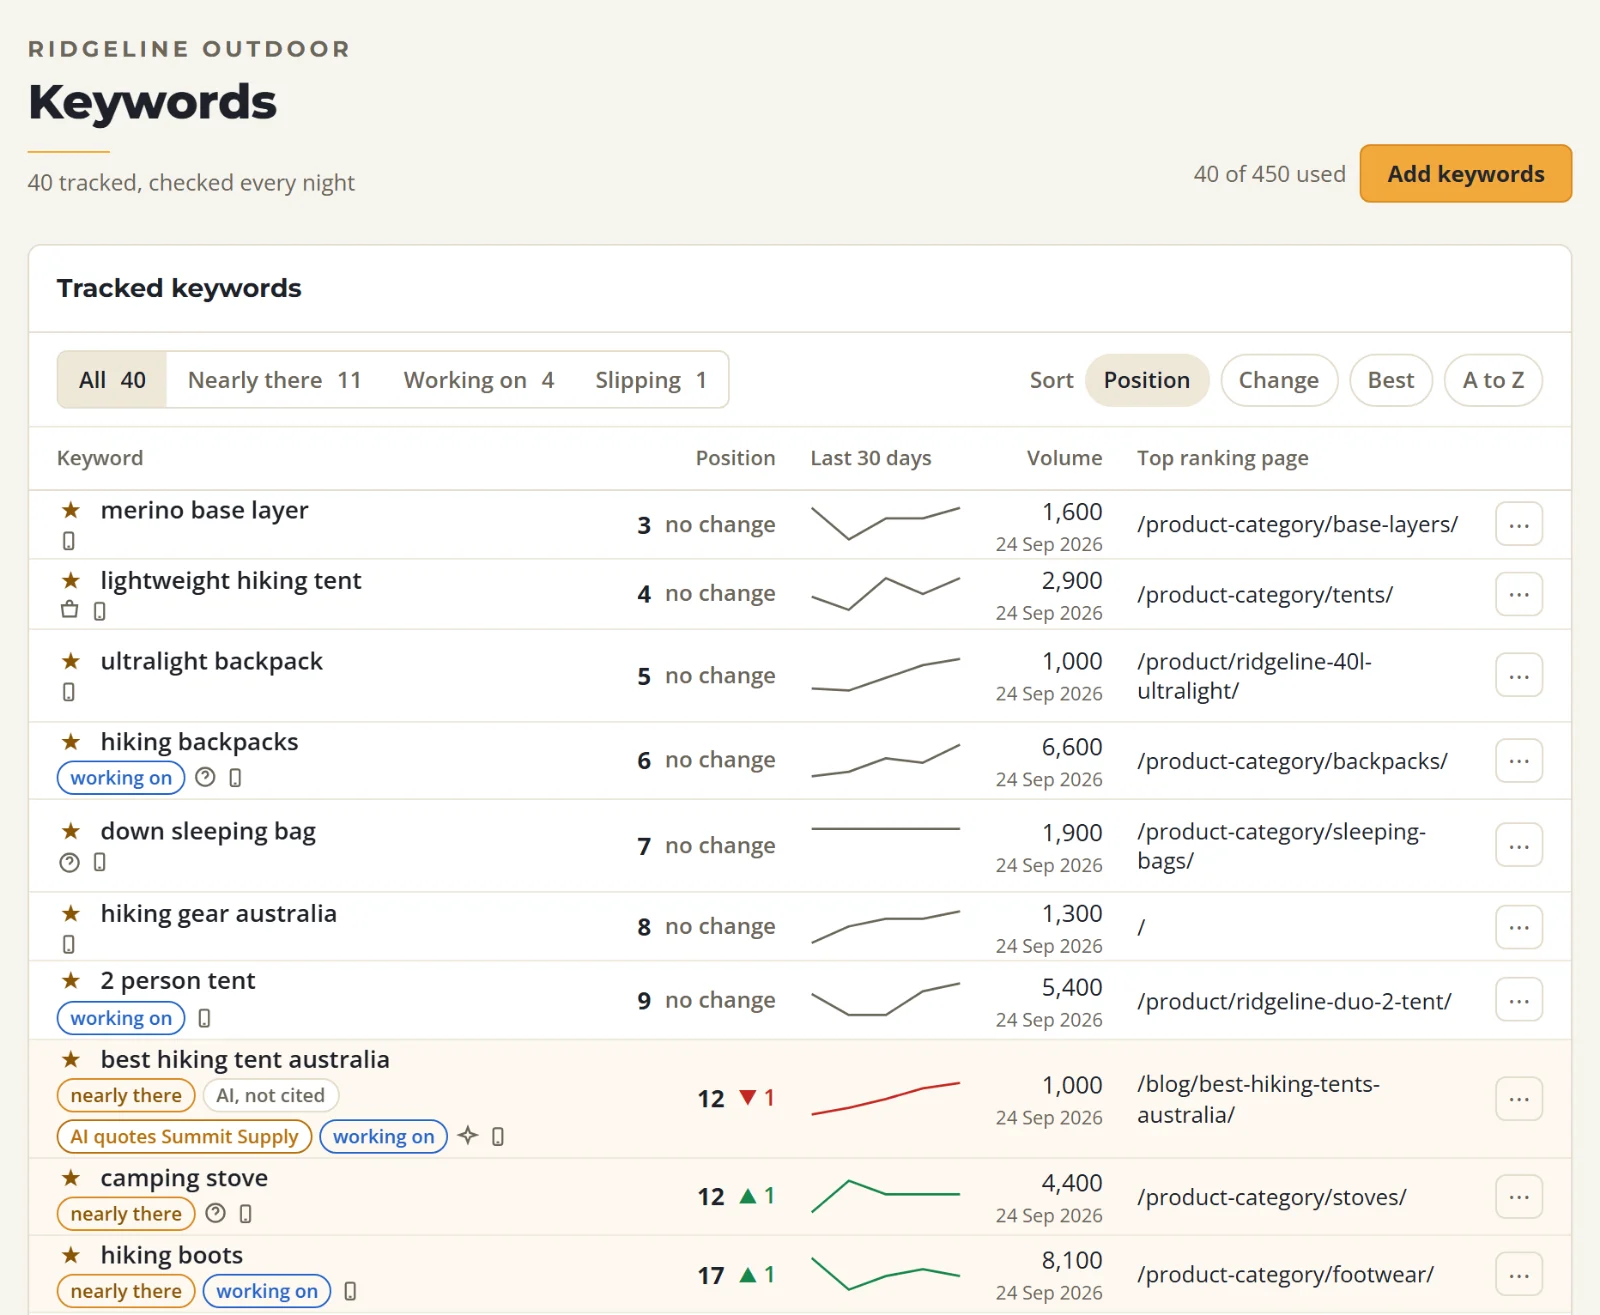
Task: Open /product-category/base-layers/ page link
Action: [1297, 525]
